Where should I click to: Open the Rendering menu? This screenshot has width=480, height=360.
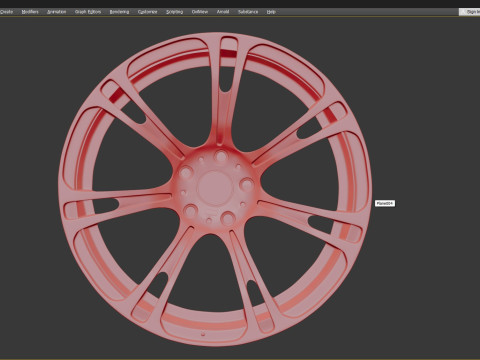pyautogui.click(x=119, y=12)
